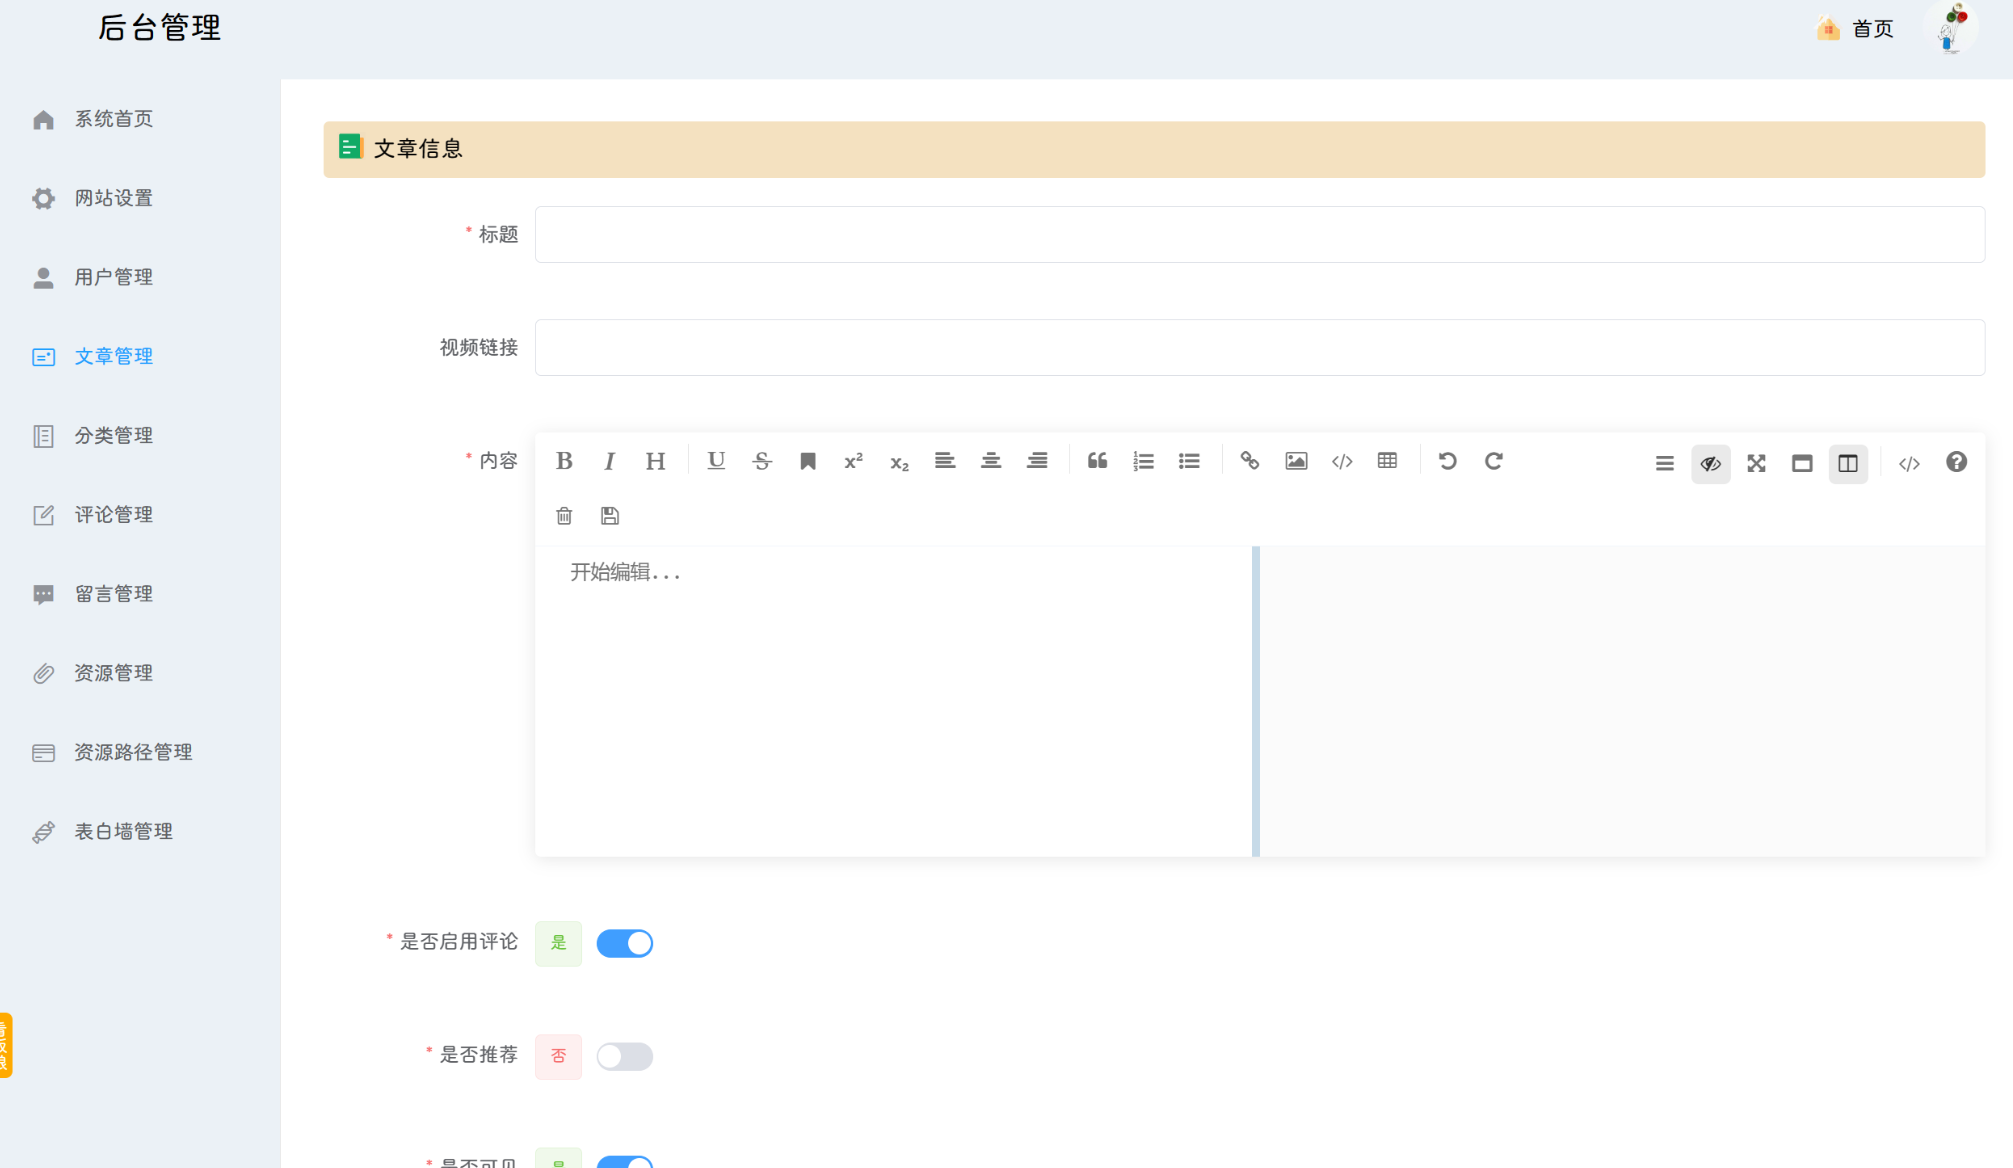Toggle single-pane reading mode icon
Screen dimensions: 2013x1168
1802,463
